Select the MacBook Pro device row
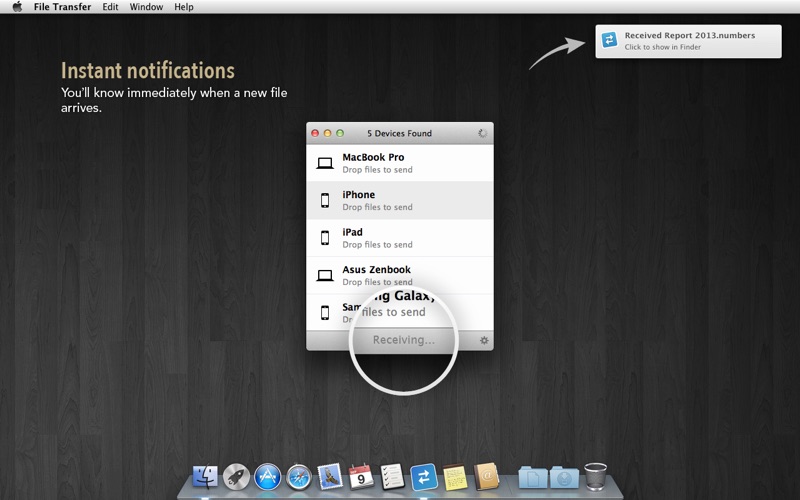The width and height of the screenshot is (800, 500). (399, 163)
